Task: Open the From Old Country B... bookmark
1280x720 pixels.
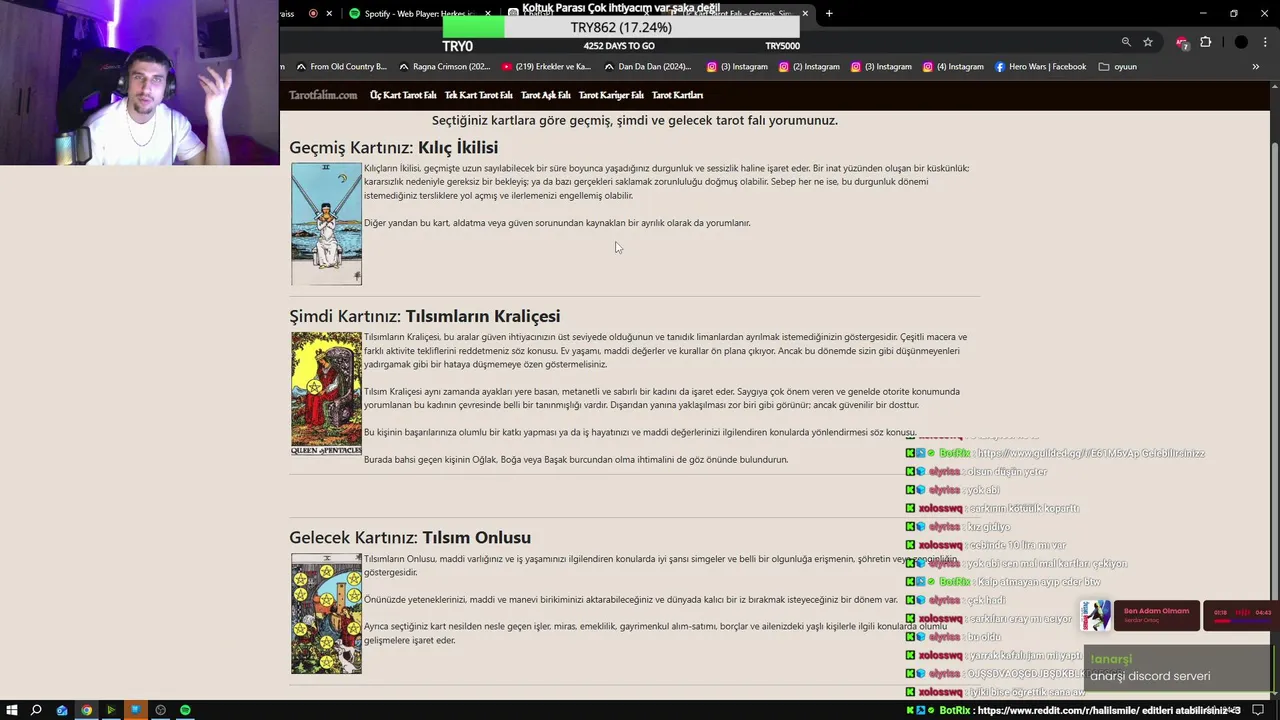Action: coord(339,67)
